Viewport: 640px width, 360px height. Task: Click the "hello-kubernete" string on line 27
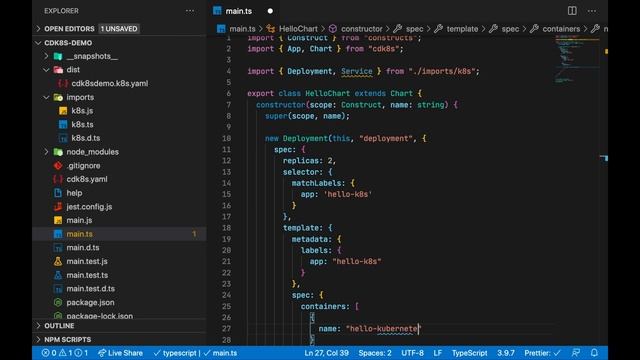[x=384, y=329]
